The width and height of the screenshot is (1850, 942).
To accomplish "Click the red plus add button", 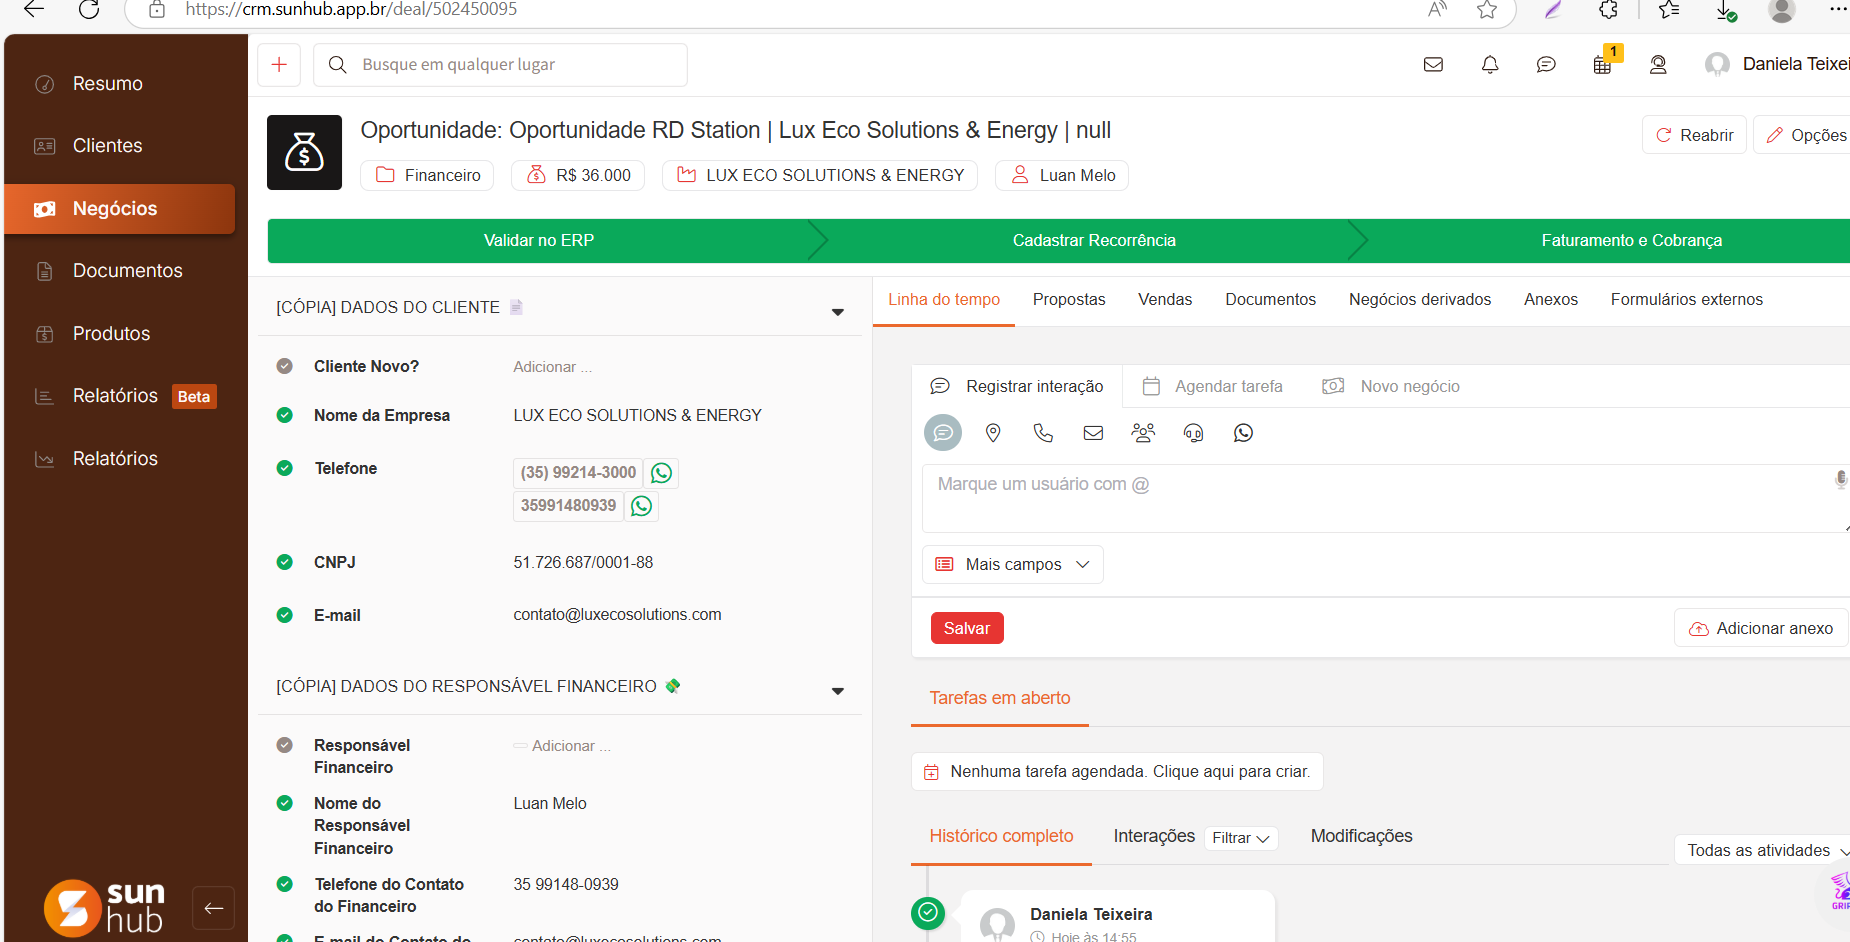I will [280, 65].
